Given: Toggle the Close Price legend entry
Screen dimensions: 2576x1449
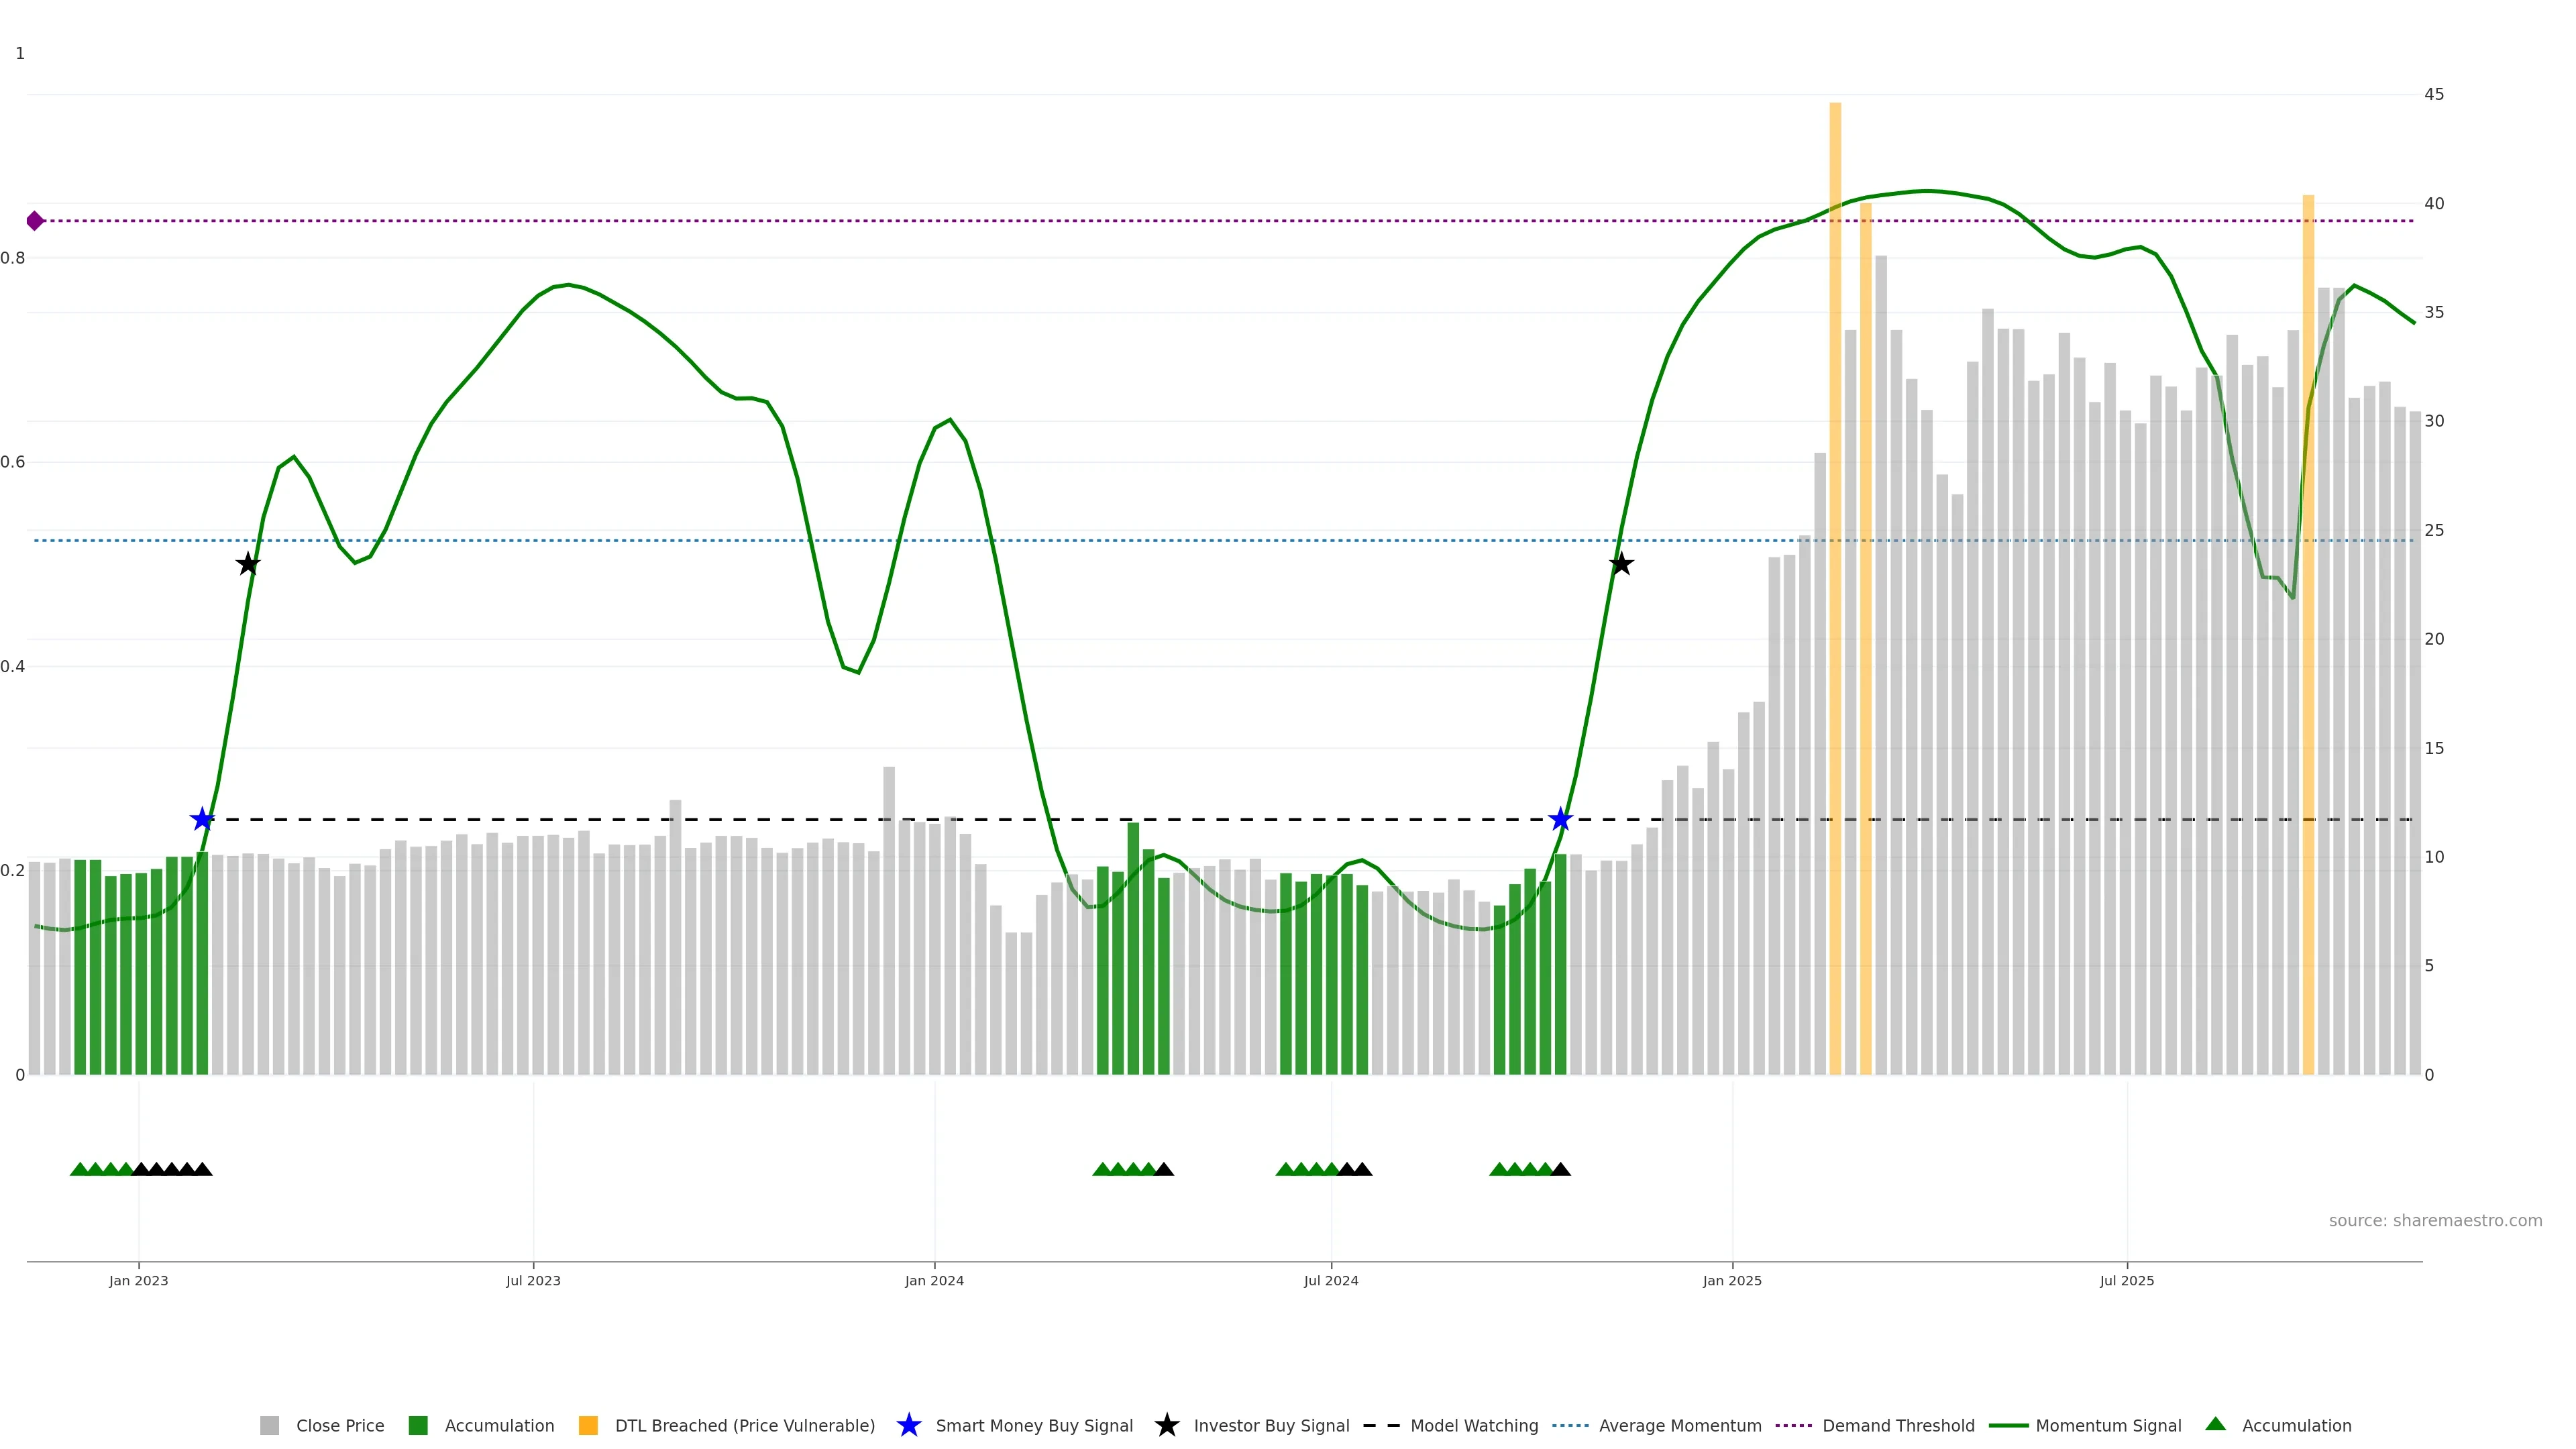Looking at the screenshot, I should click(339, 1425).
